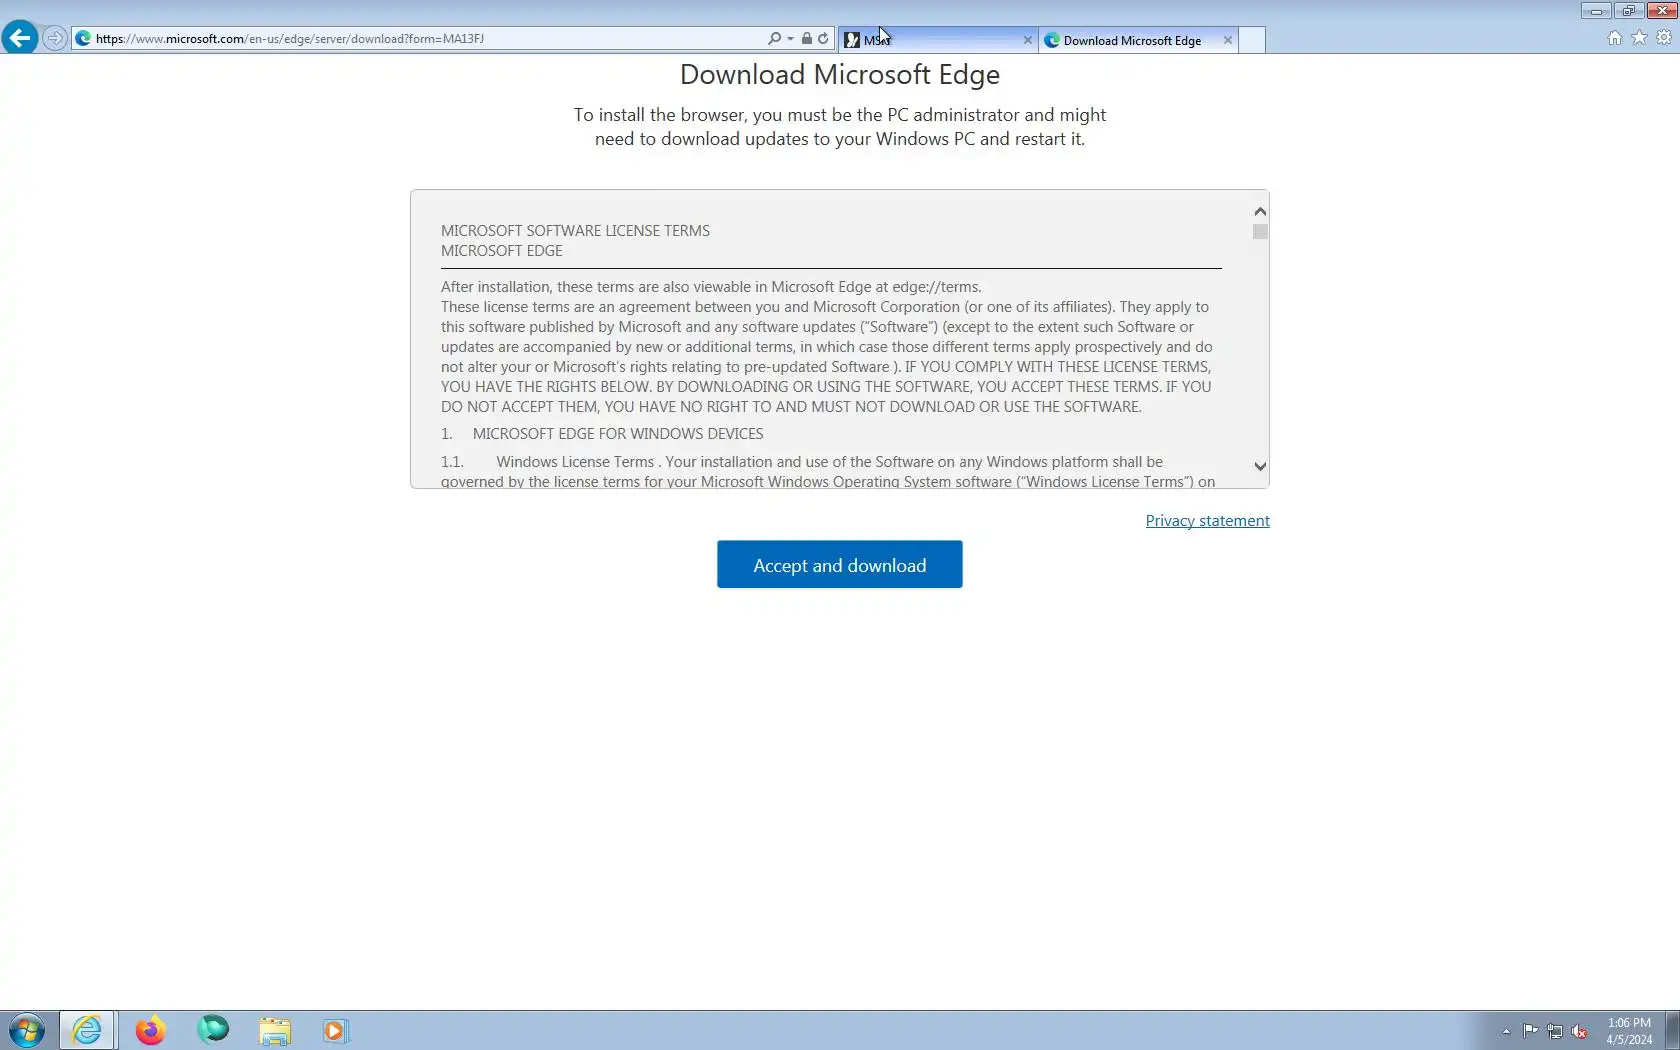Restore down the Internet Explorer window

tap(1627, 11)
